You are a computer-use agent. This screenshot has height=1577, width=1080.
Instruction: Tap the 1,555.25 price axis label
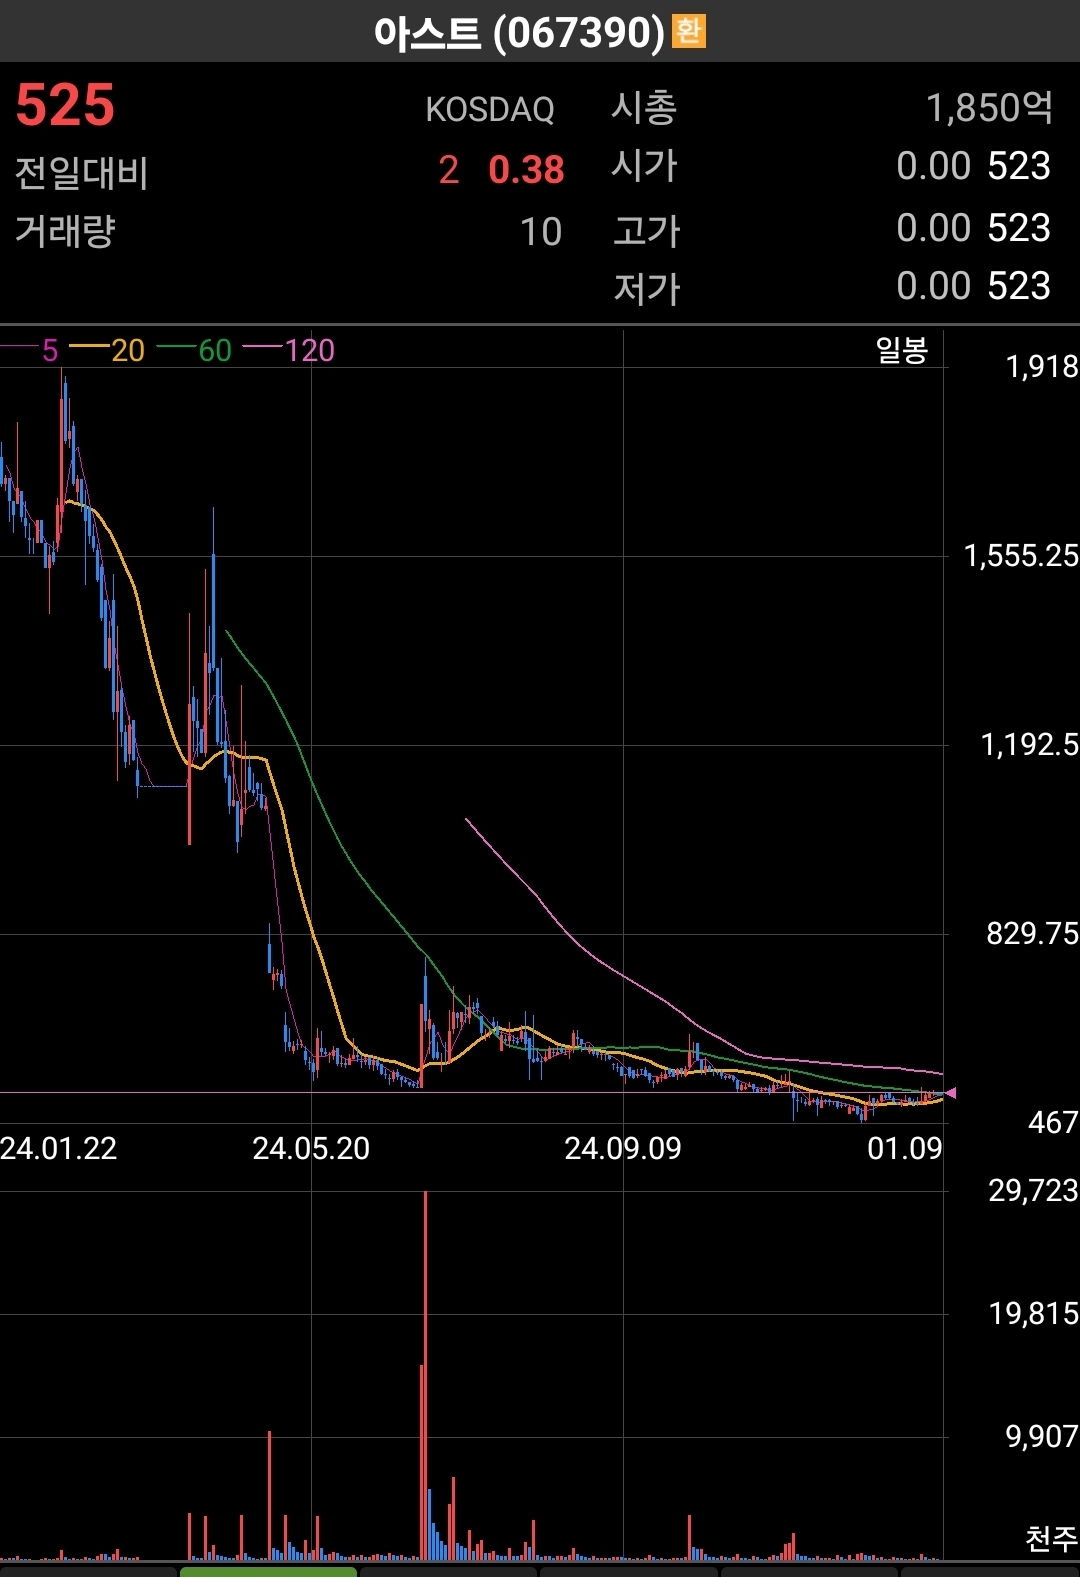1021,556
